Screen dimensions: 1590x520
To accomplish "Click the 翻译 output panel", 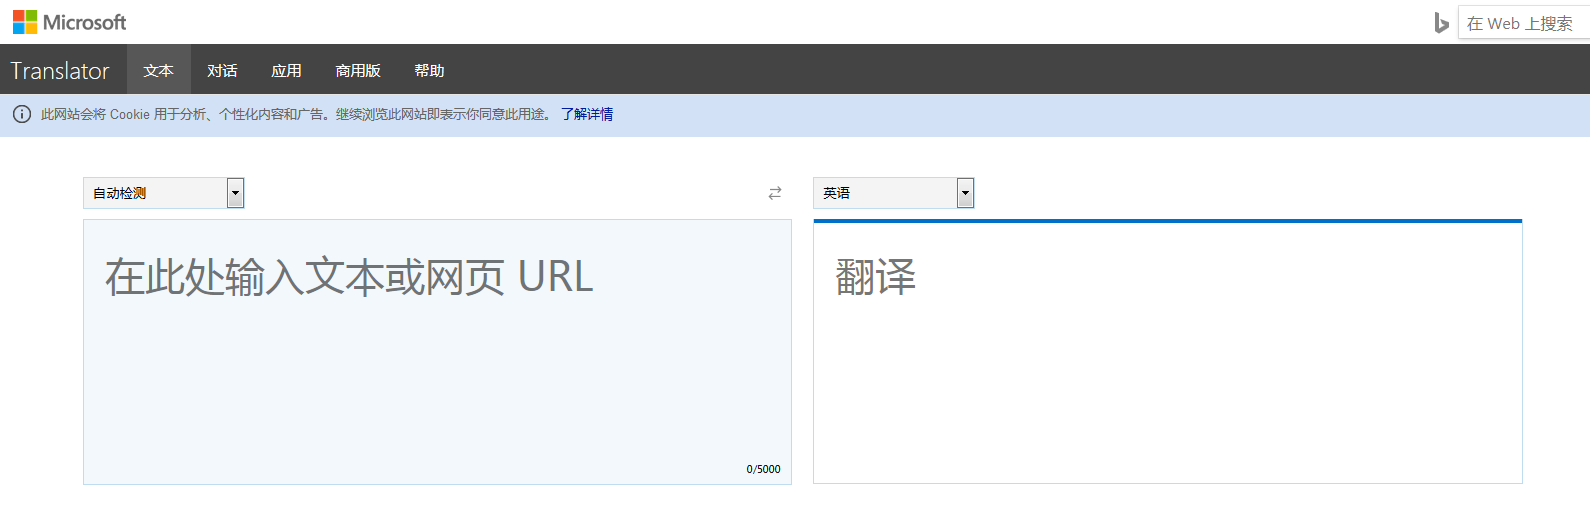I will pyautogui.click(x=1168, y=352).
